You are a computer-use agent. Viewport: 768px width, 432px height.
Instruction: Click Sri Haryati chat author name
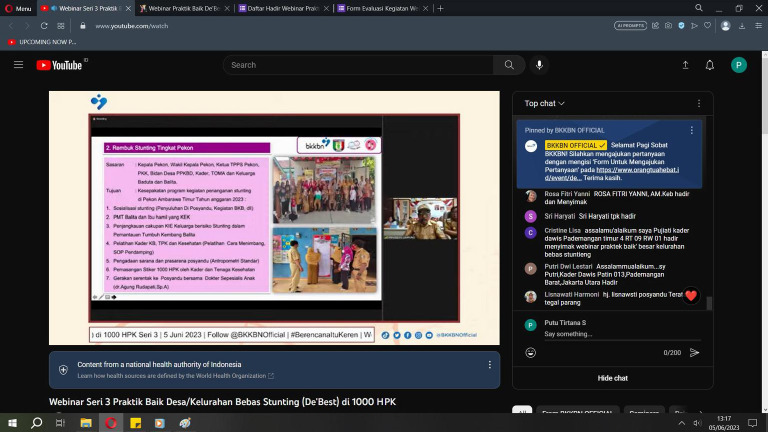tap(559, 216)
